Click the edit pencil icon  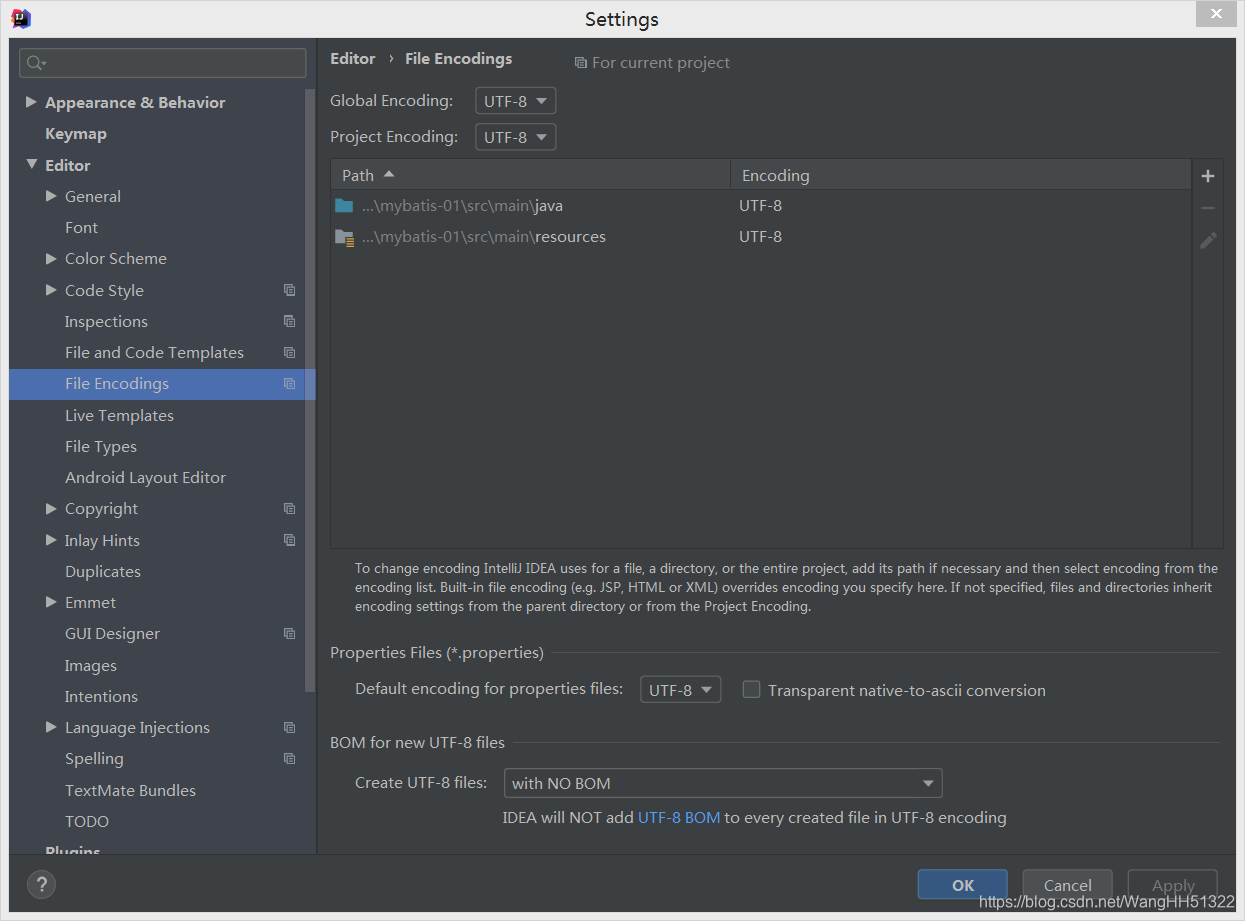pyautogui.click(x=1208, y=240)
